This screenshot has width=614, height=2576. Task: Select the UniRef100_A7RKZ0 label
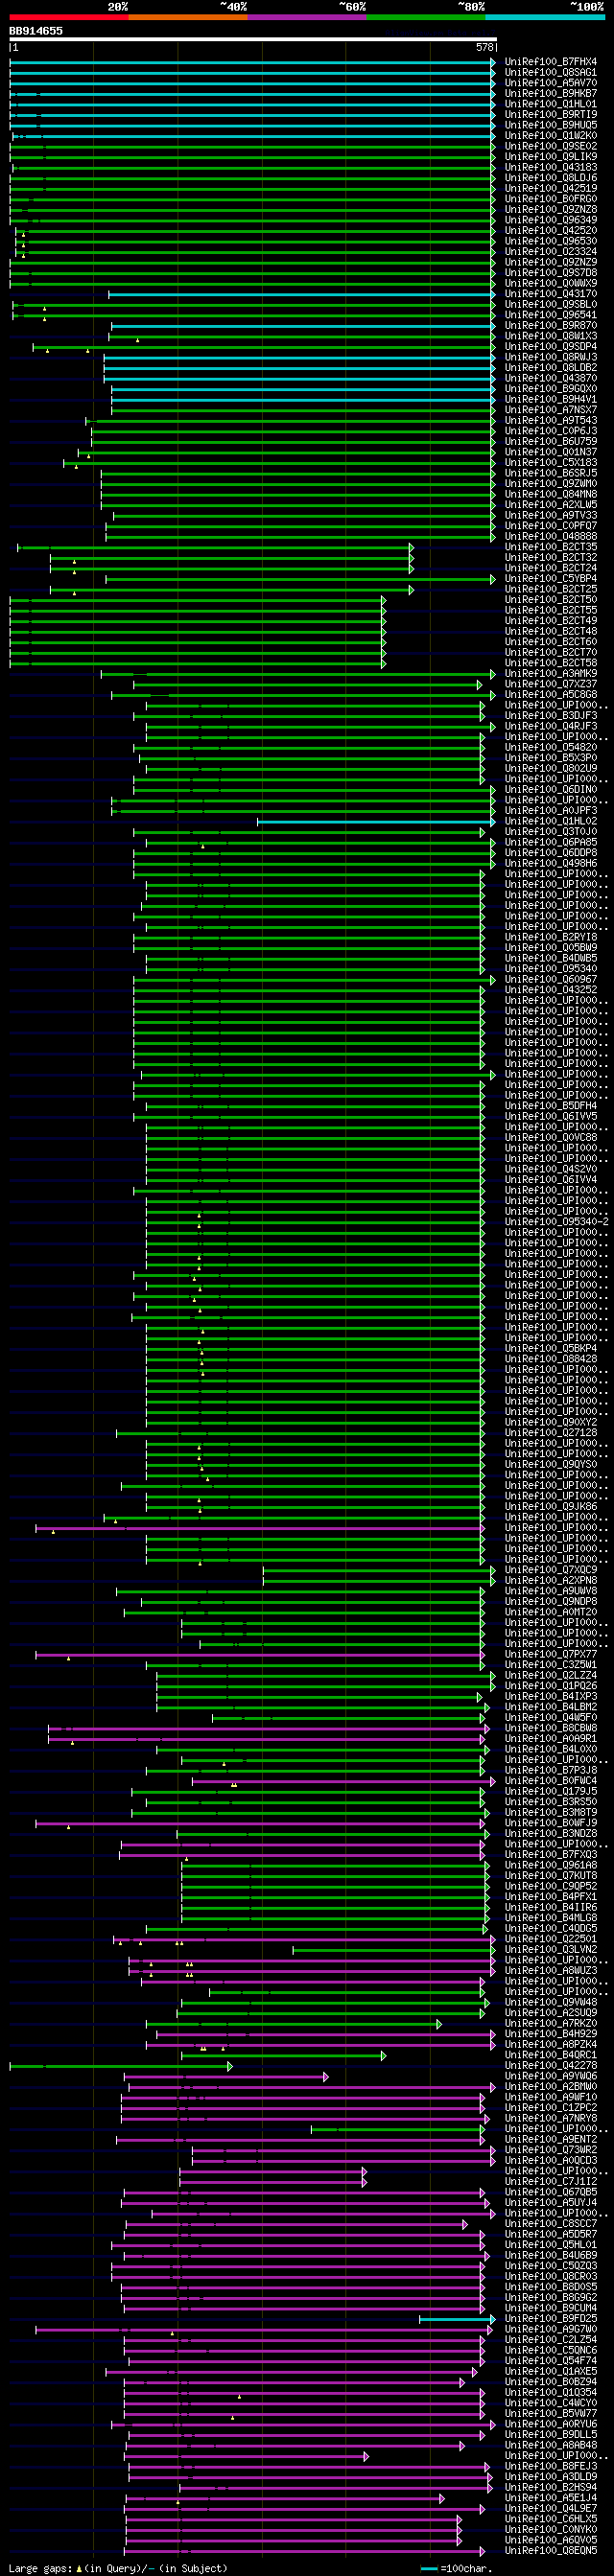pos(551,2024)
